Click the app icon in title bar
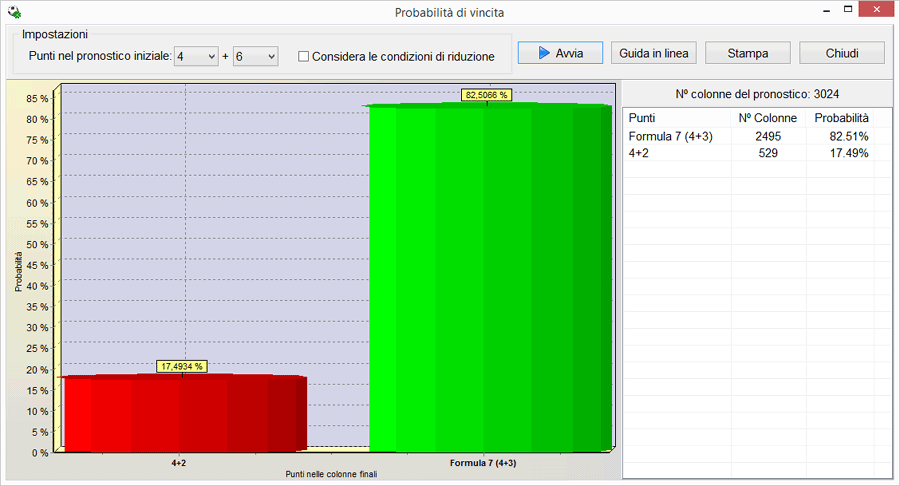Screen dimensions: 900x486 tap(13, 12)
